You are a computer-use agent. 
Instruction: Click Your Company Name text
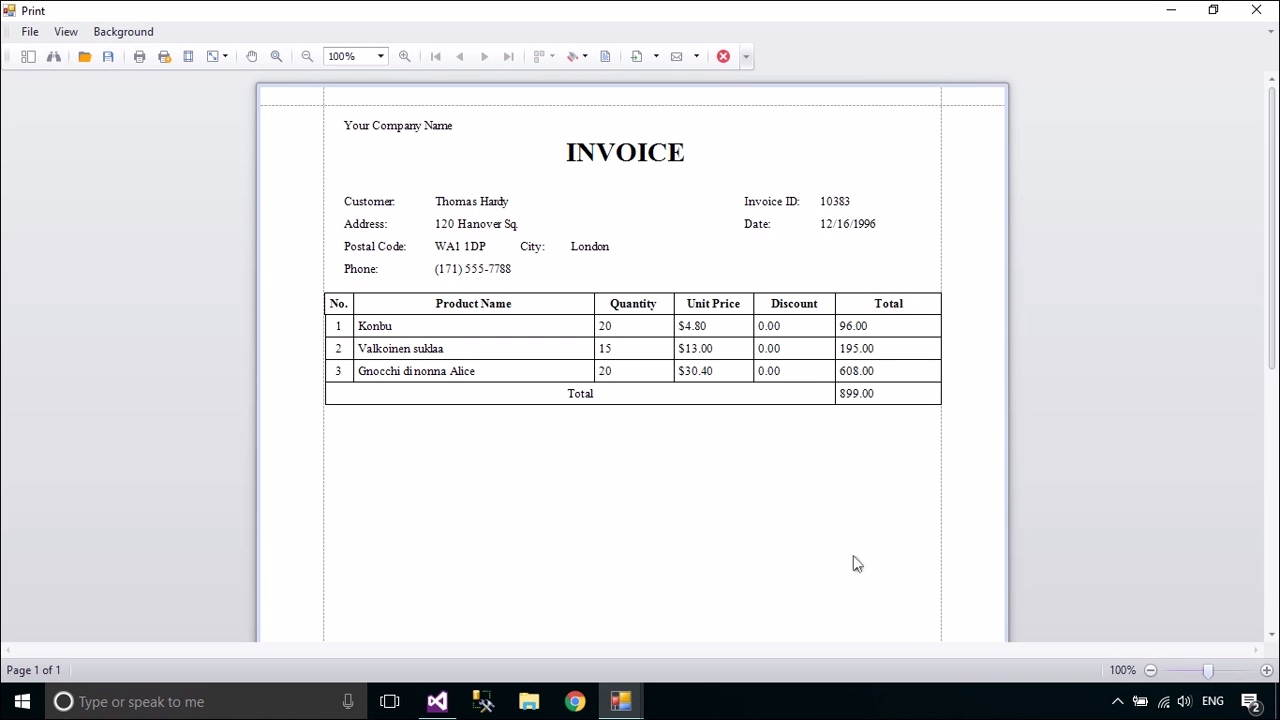[x=398, y=126]
